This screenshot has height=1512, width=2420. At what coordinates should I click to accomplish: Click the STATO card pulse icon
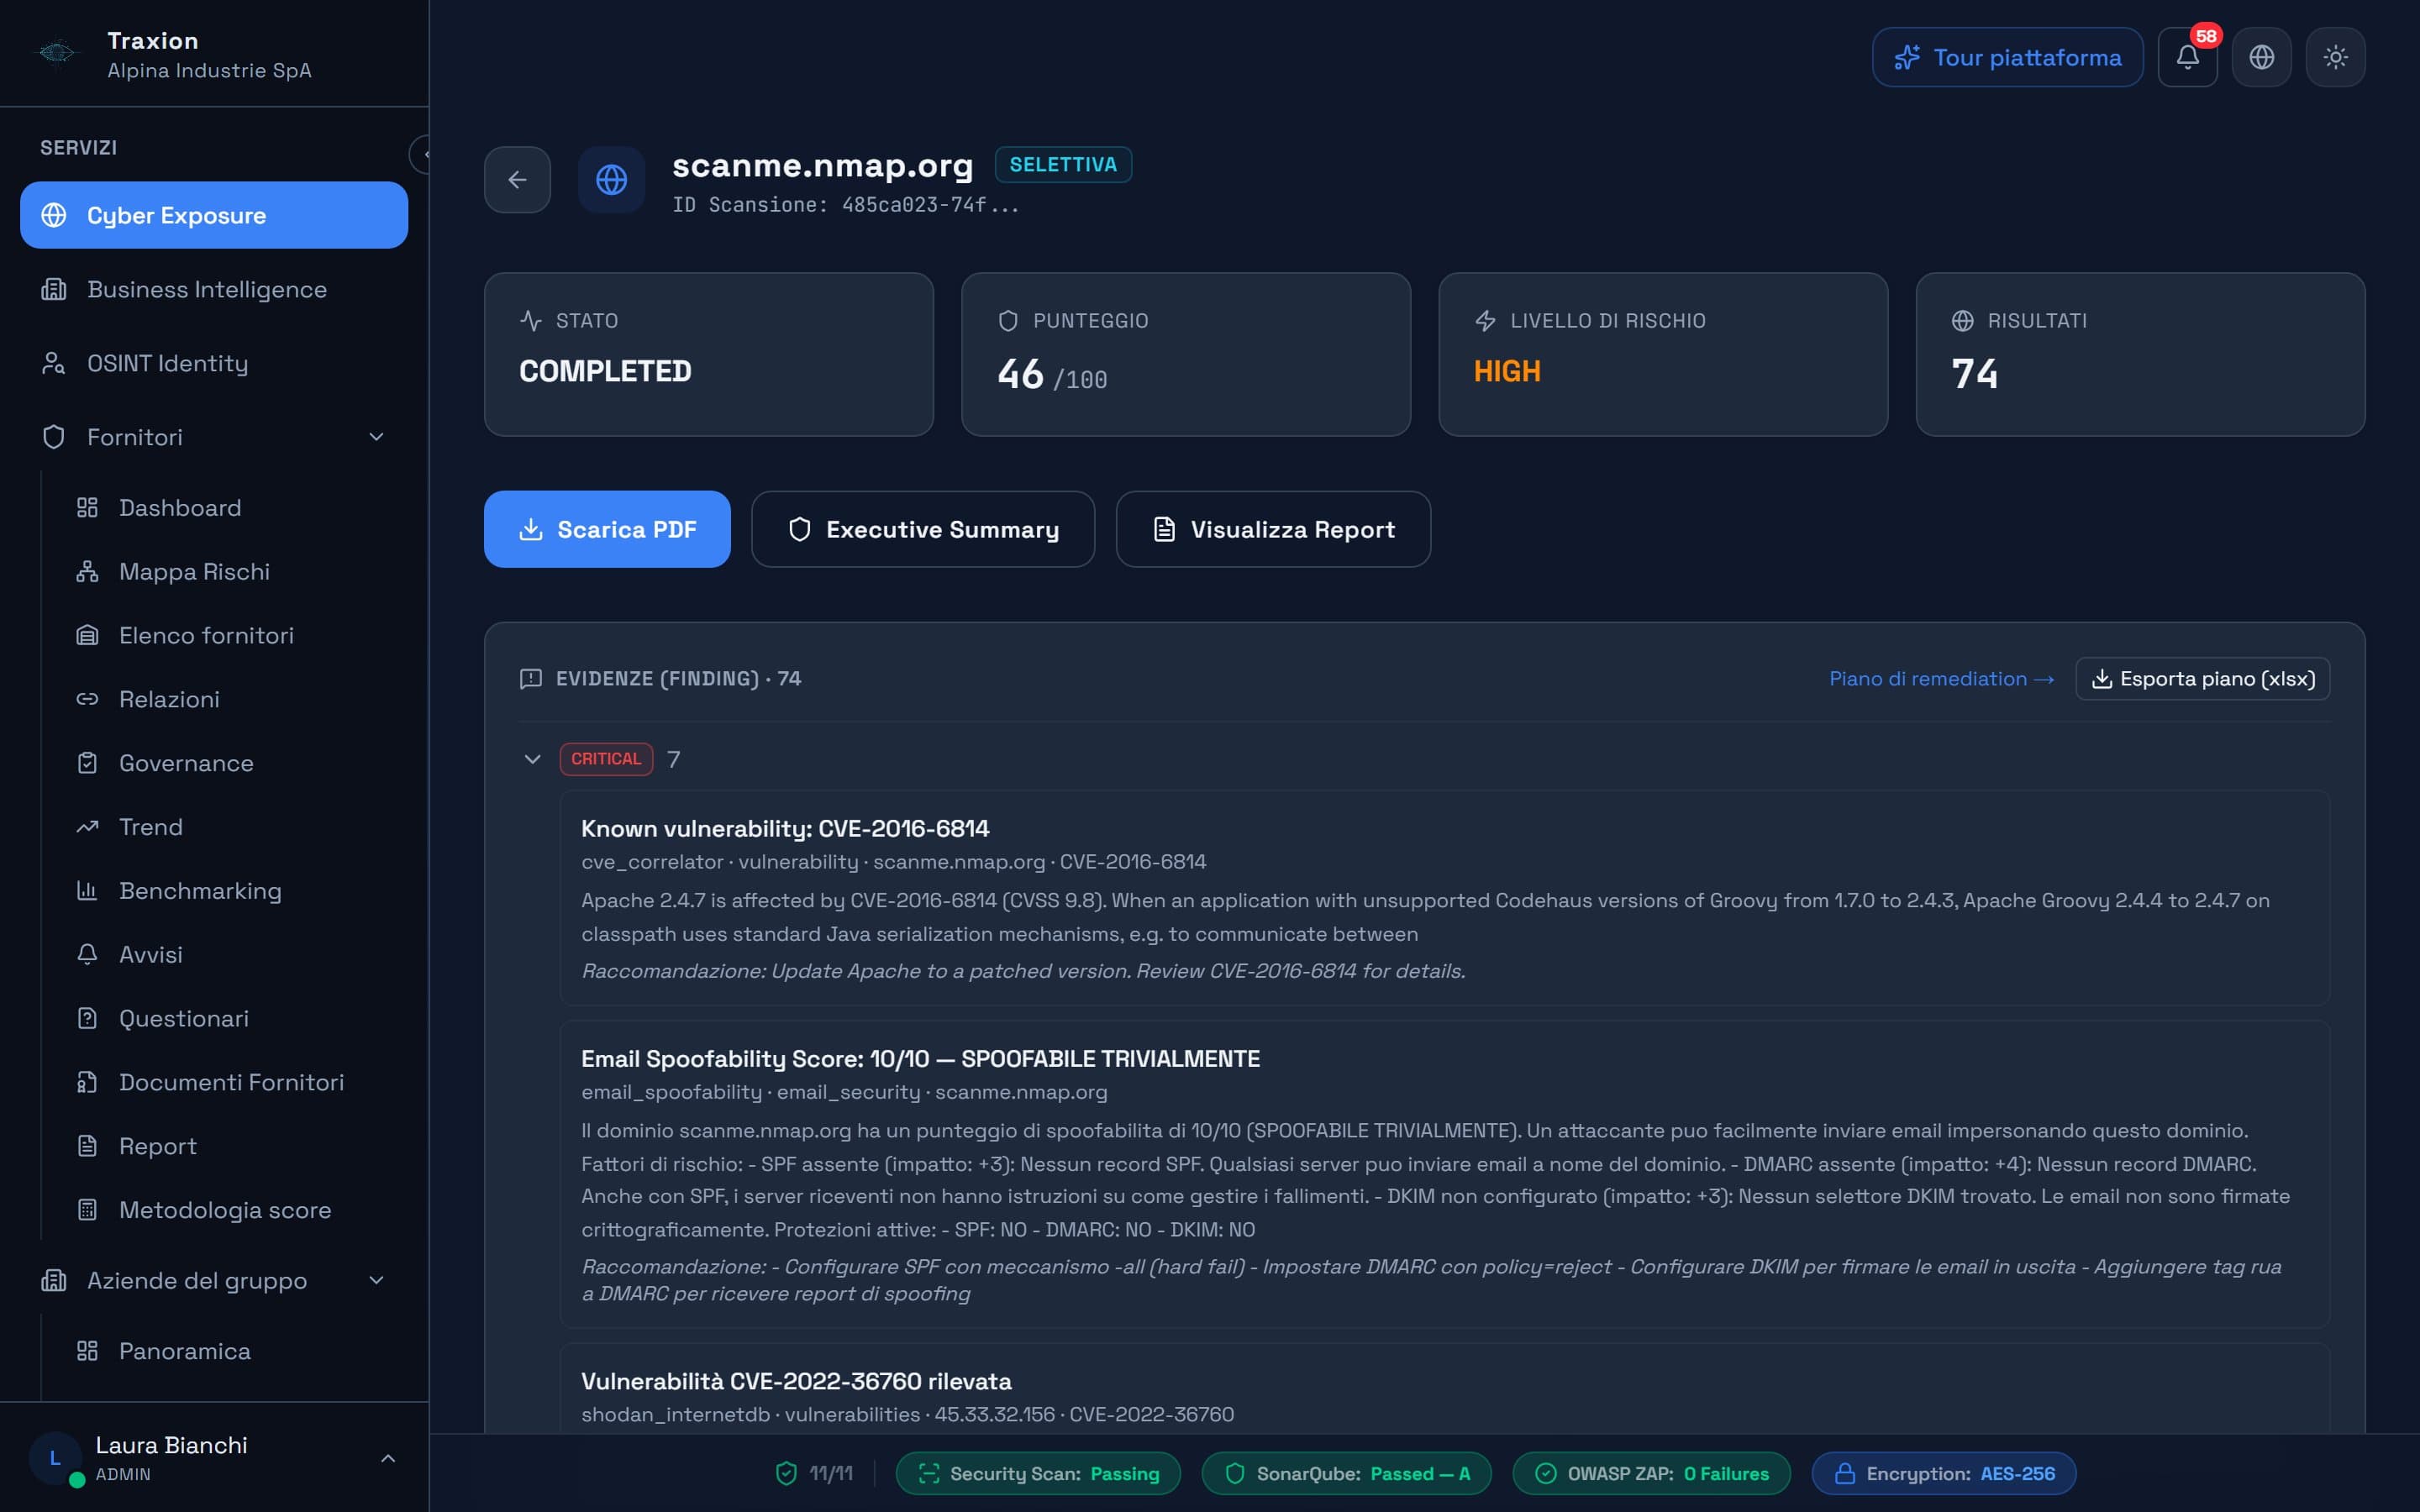pyautogui.click(x=531, y=321)
